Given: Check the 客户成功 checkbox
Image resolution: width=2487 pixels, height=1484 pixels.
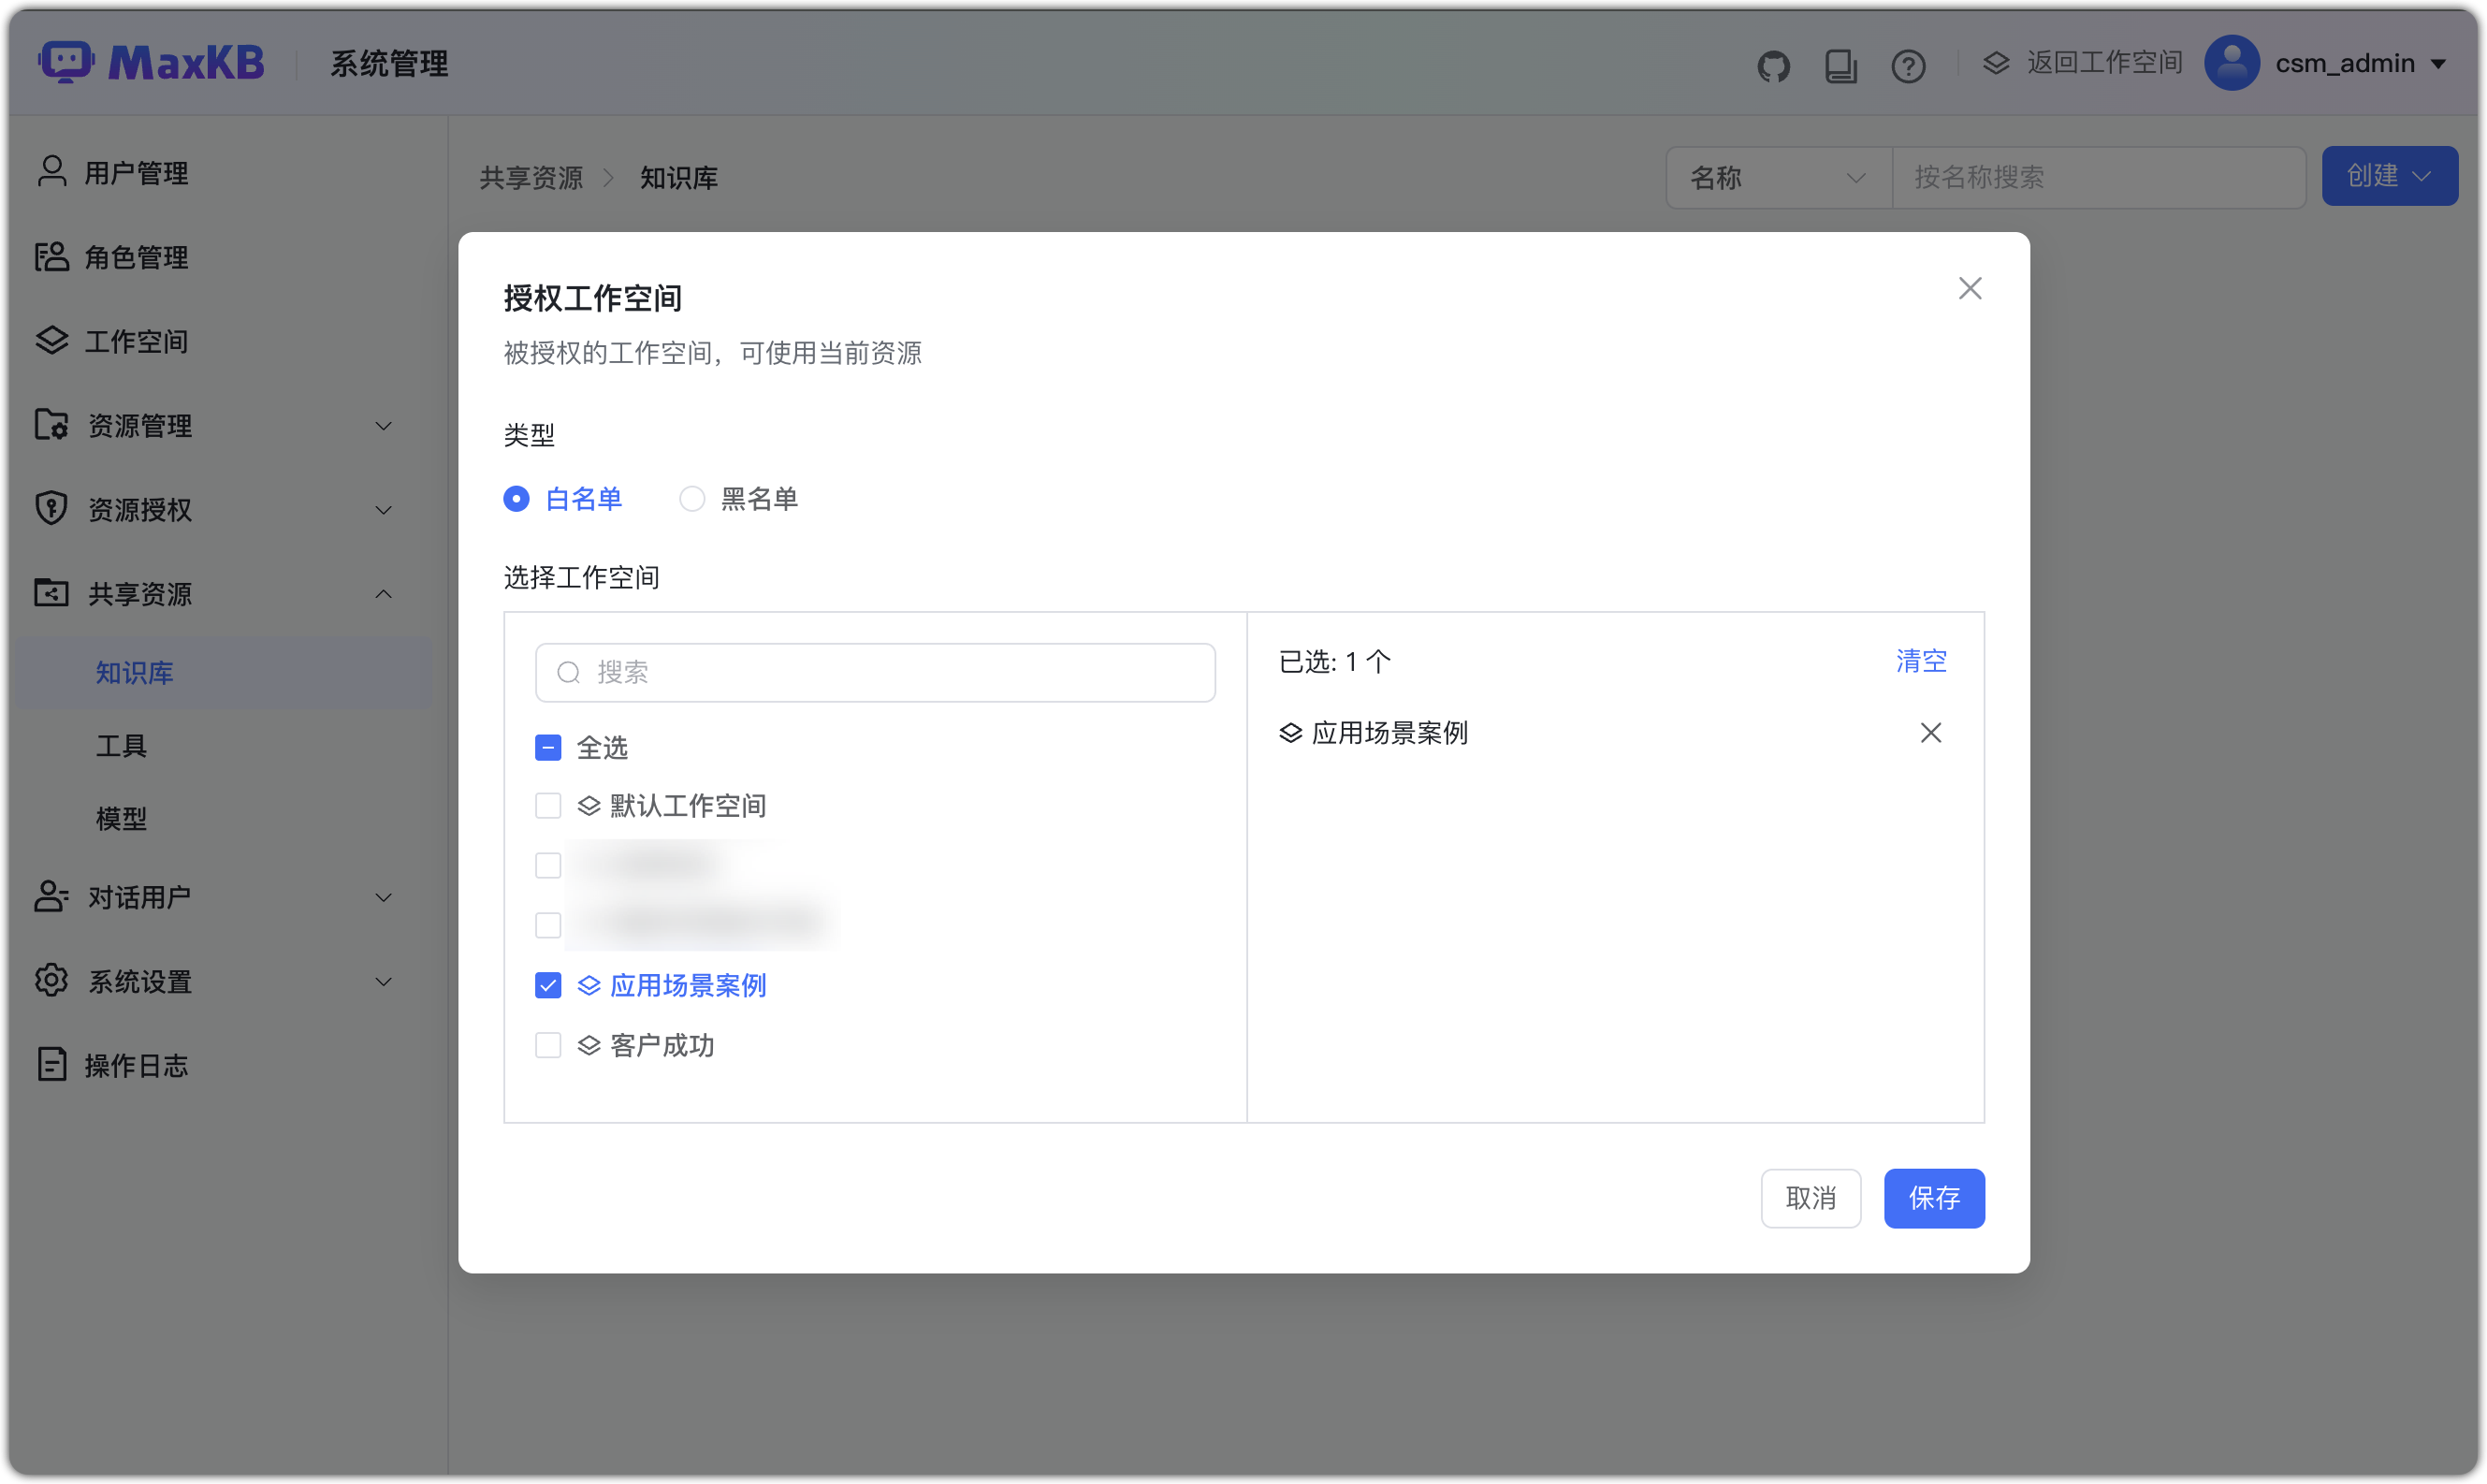Looking at the screenshot, I should [548, 1046].
